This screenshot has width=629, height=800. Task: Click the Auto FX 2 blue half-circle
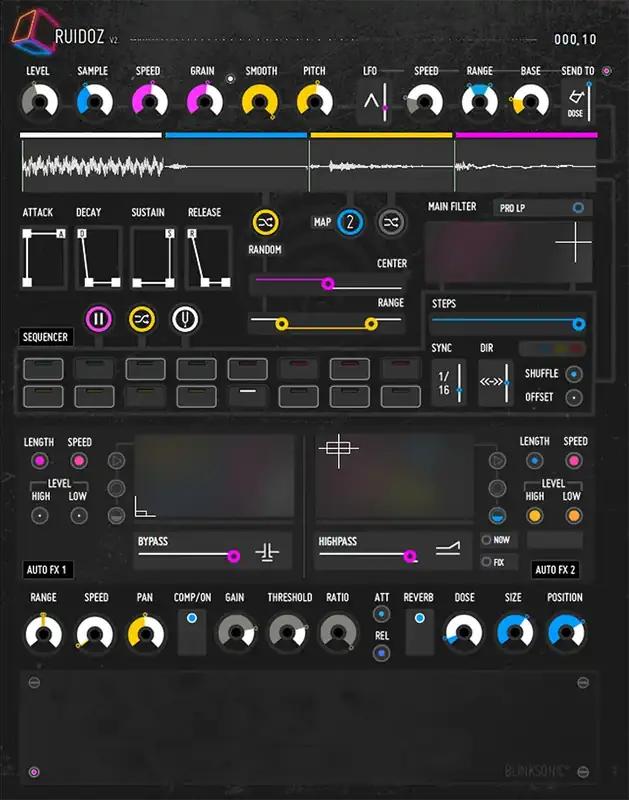(x=497, y=516)
